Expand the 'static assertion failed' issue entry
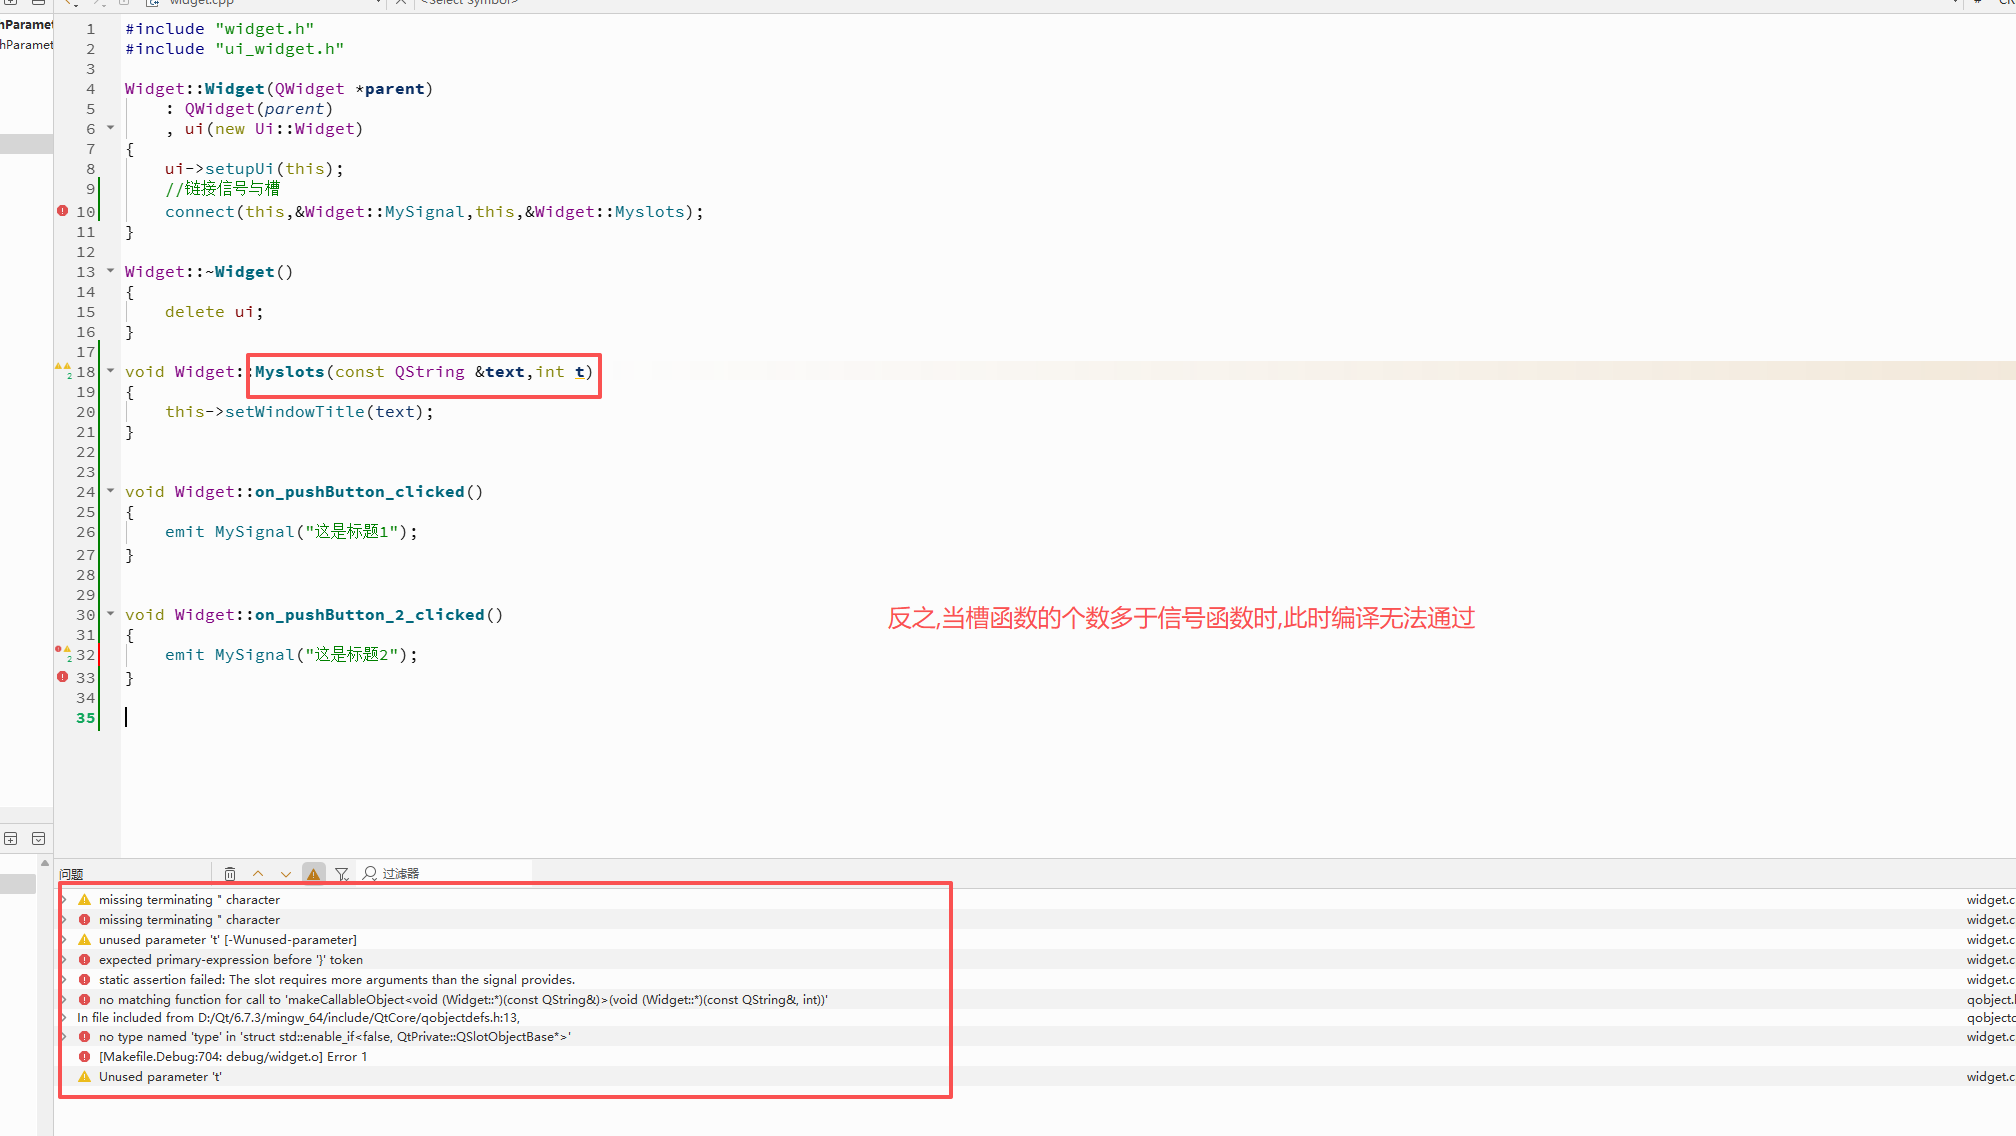The image size is (2016, 1136). [x=64, y=980]
